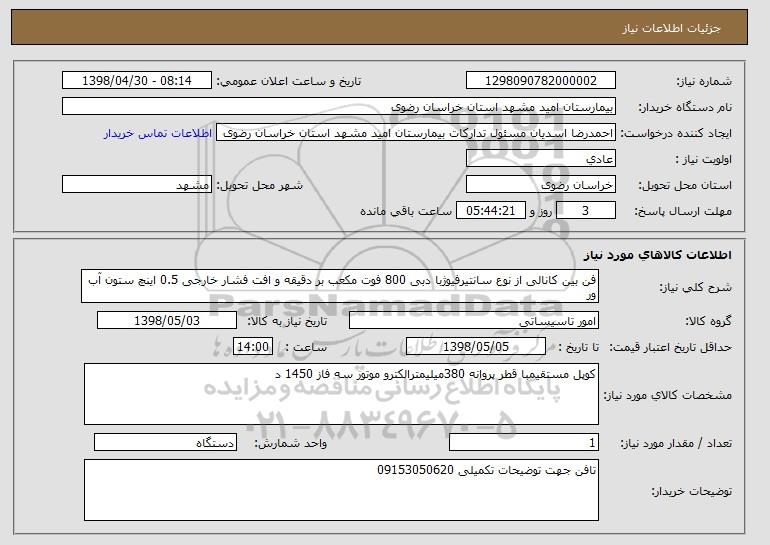Click the label تاریخ و ساعت اعلان عمومی
770x545 pixels.
289,81
